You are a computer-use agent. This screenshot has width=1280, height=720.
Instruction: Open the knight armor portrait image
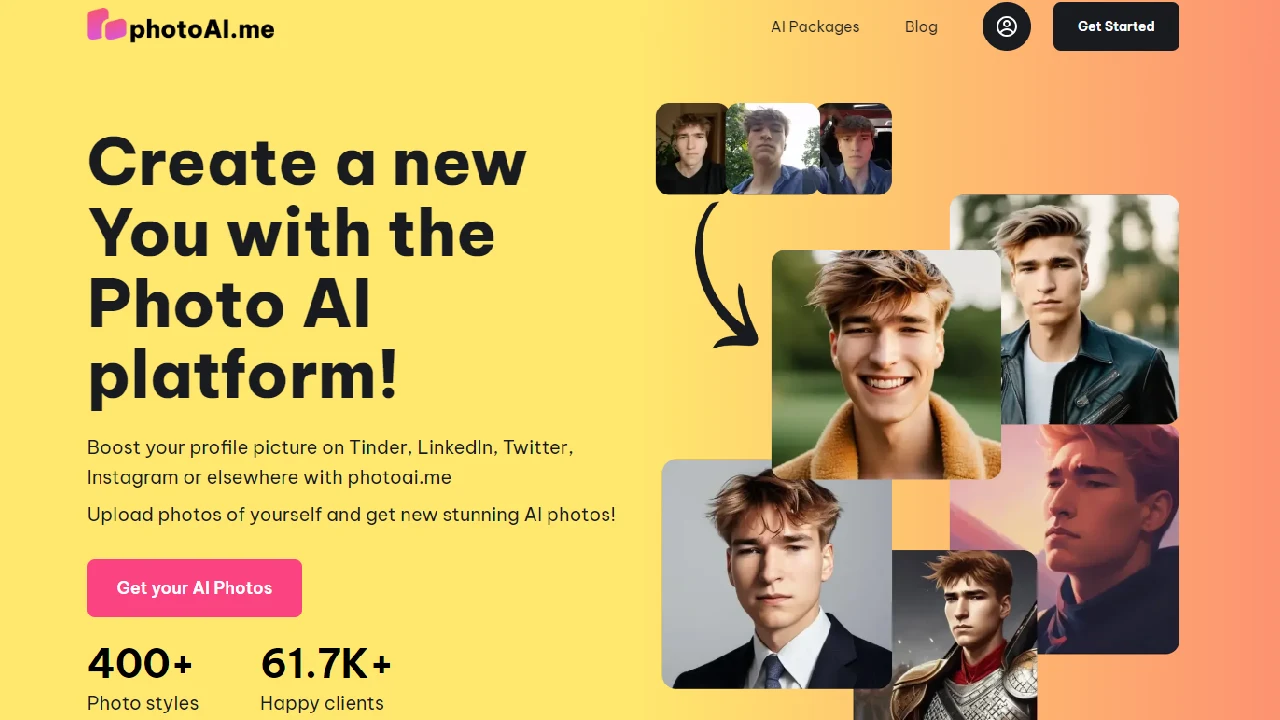(964, 635)
